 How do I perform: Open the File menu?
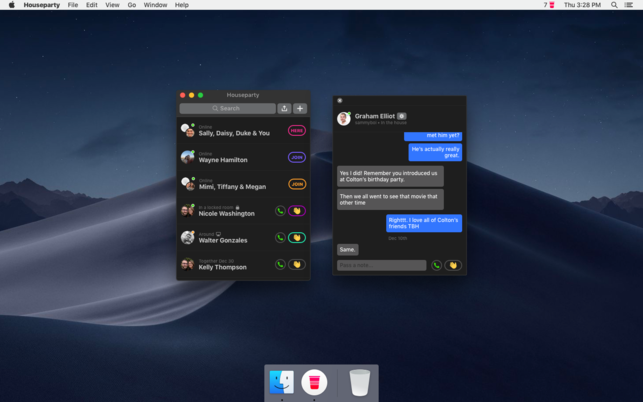pos(73,5)
